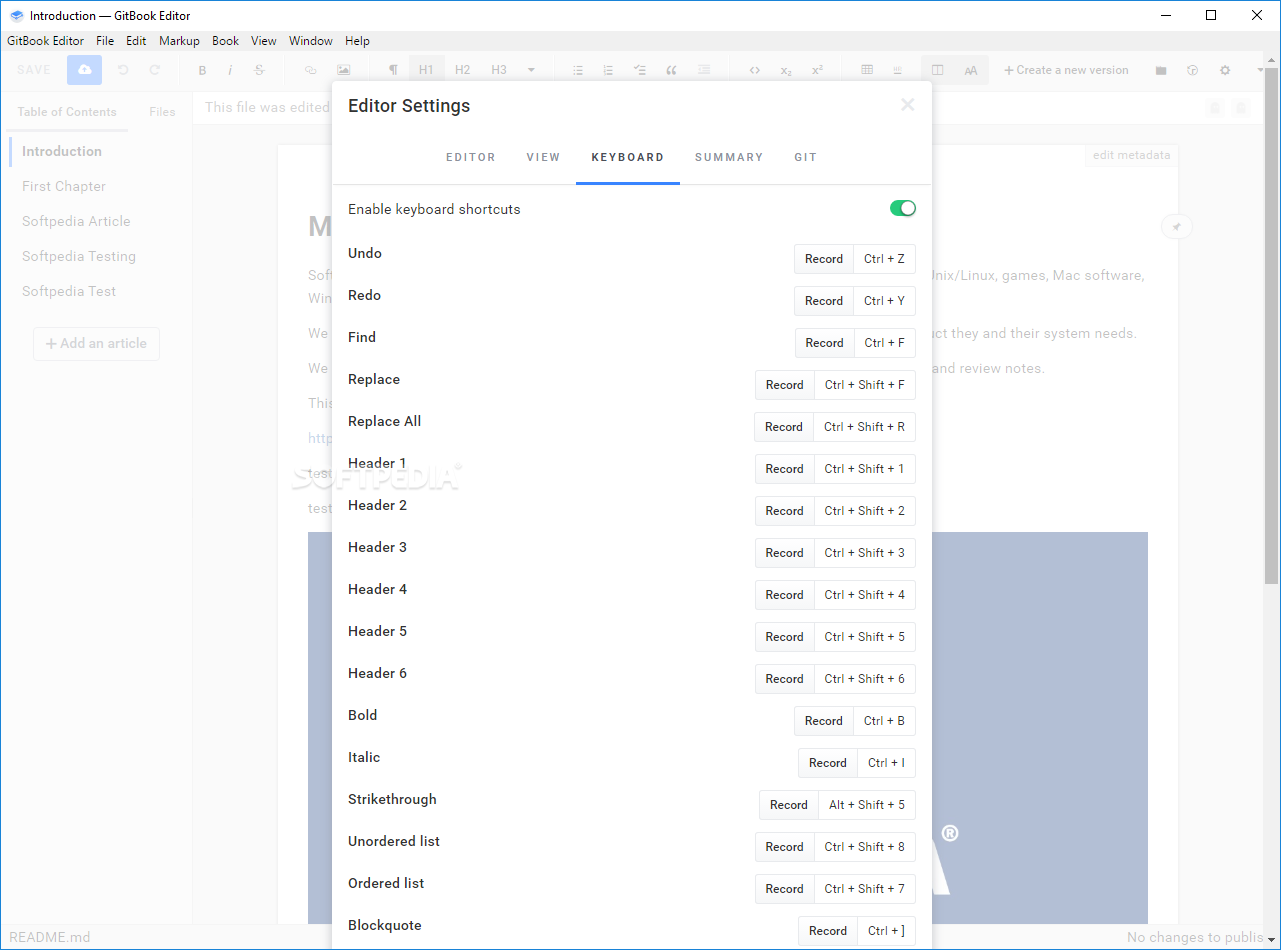Click the Ctrl + Shift + F Replace shortcut field

coord(865,385)
